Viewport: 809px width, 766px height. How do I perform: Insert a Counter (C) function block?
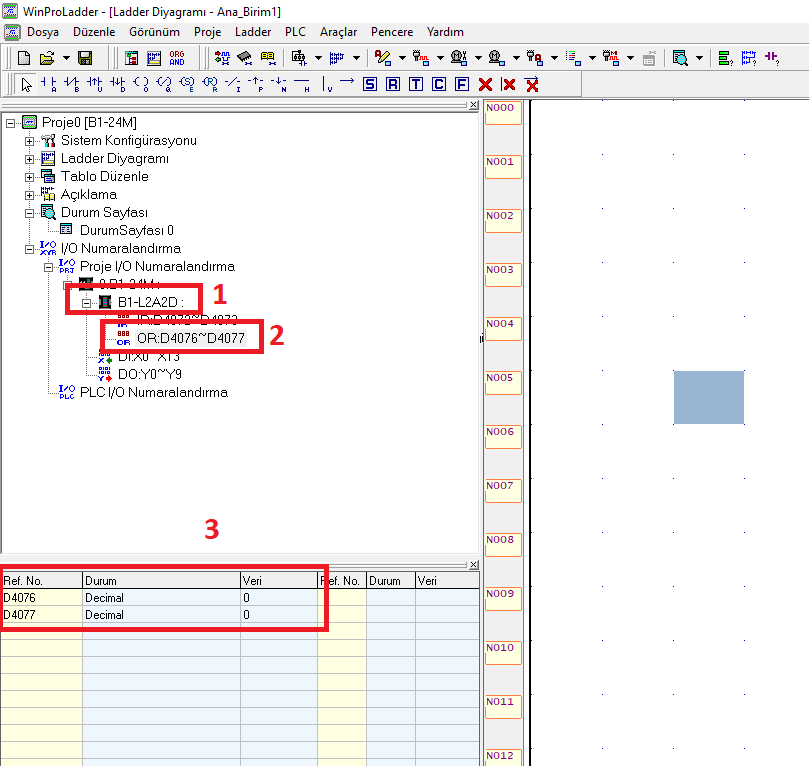[439, 84]
